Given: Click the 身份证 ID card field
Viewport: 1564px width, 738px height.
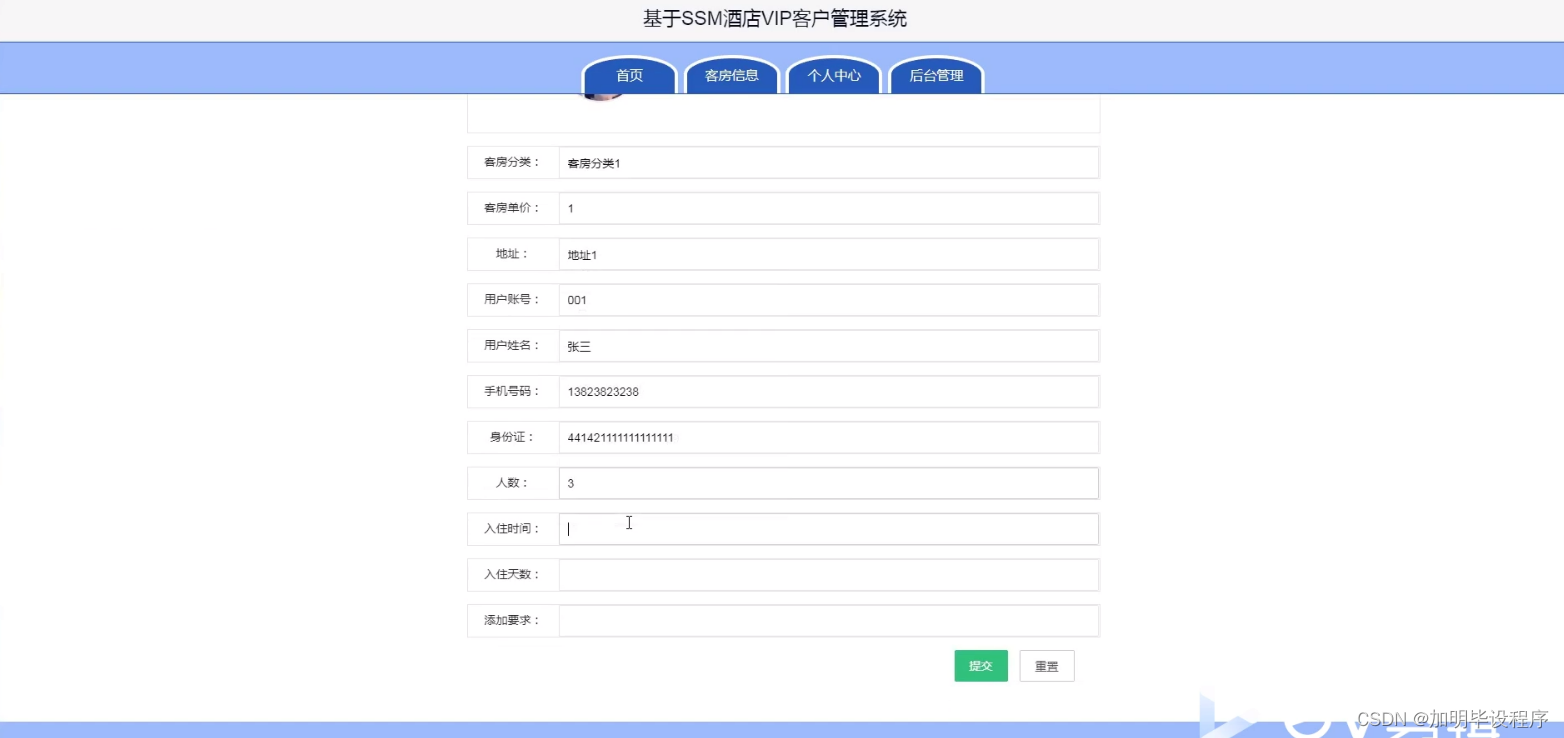Looking at the screenshot, I should coord(828,437).
